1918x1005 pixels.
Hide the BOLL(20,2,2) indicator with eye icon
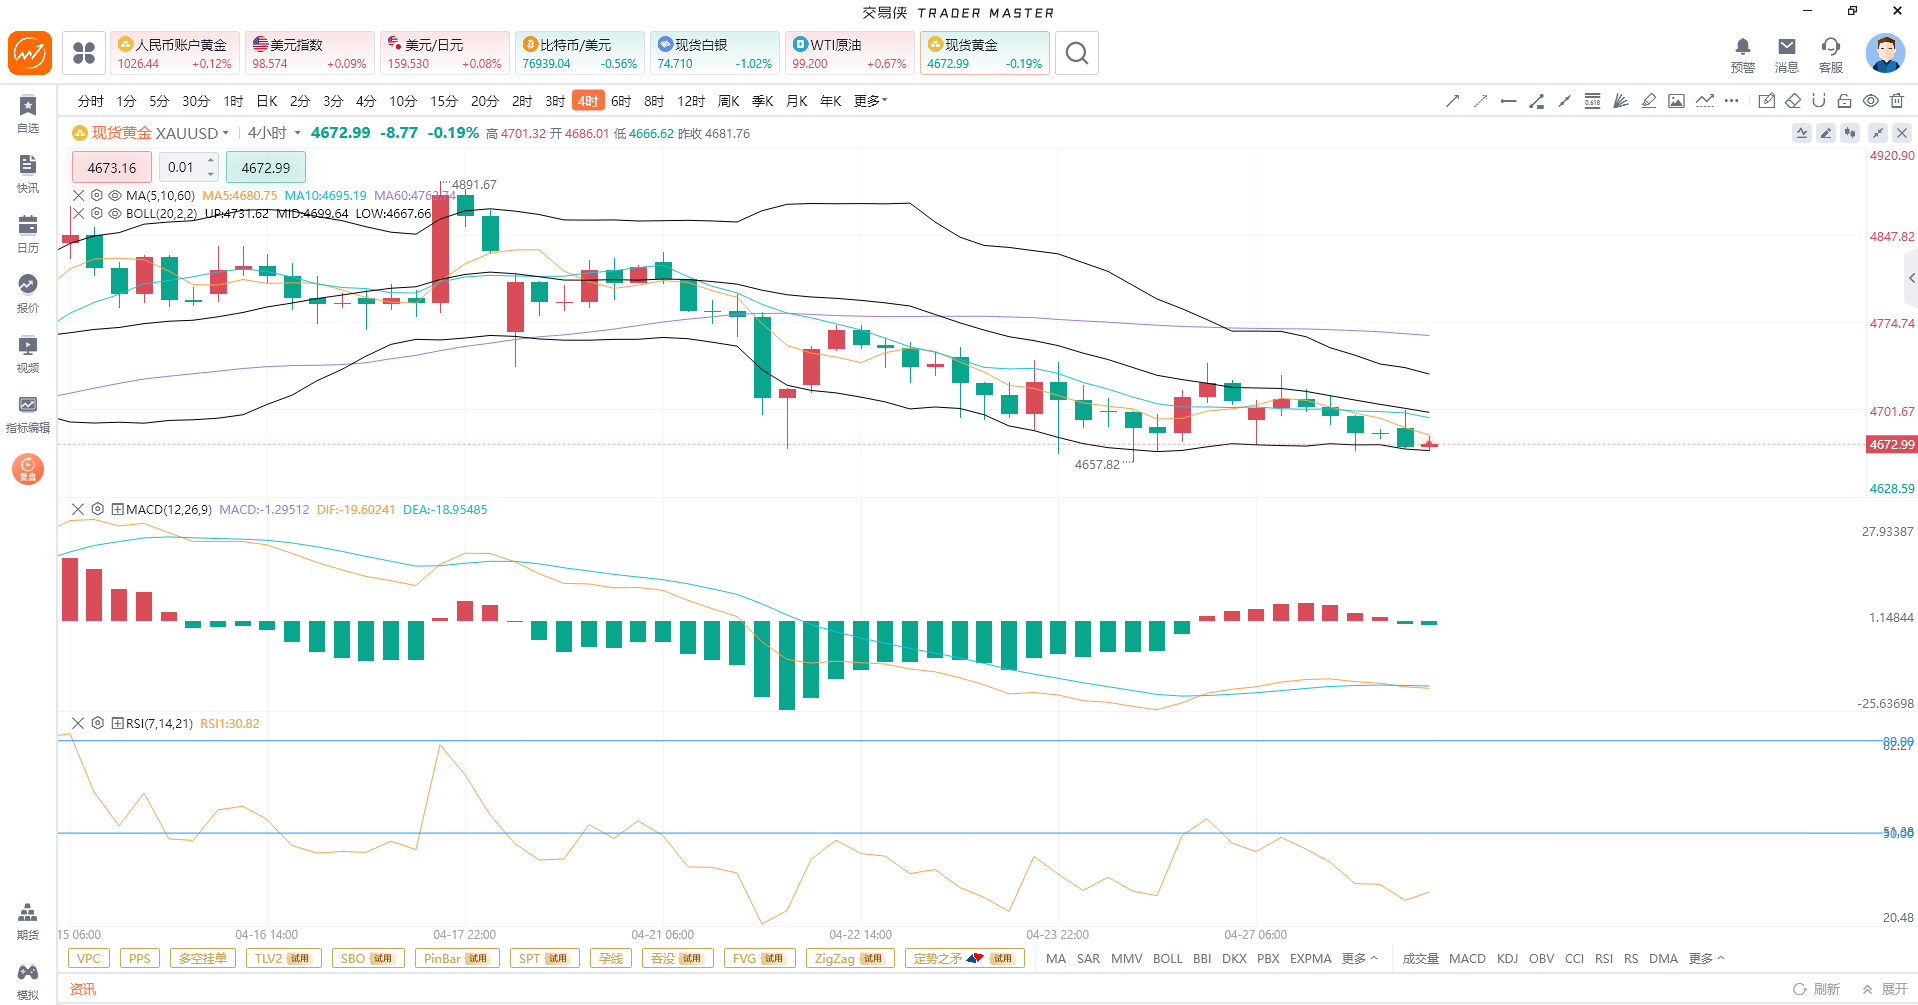point(115,214)
